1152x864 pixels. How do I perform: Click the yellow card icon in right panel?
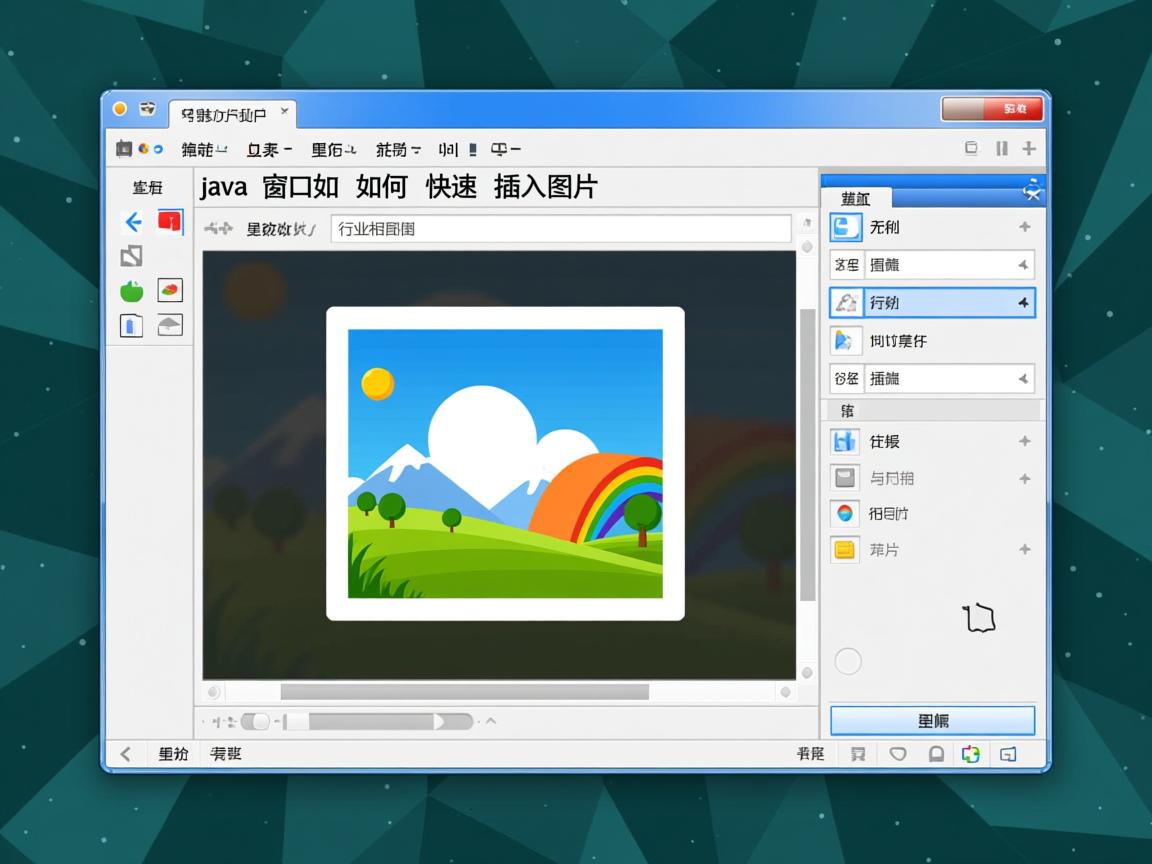(845, 549)
